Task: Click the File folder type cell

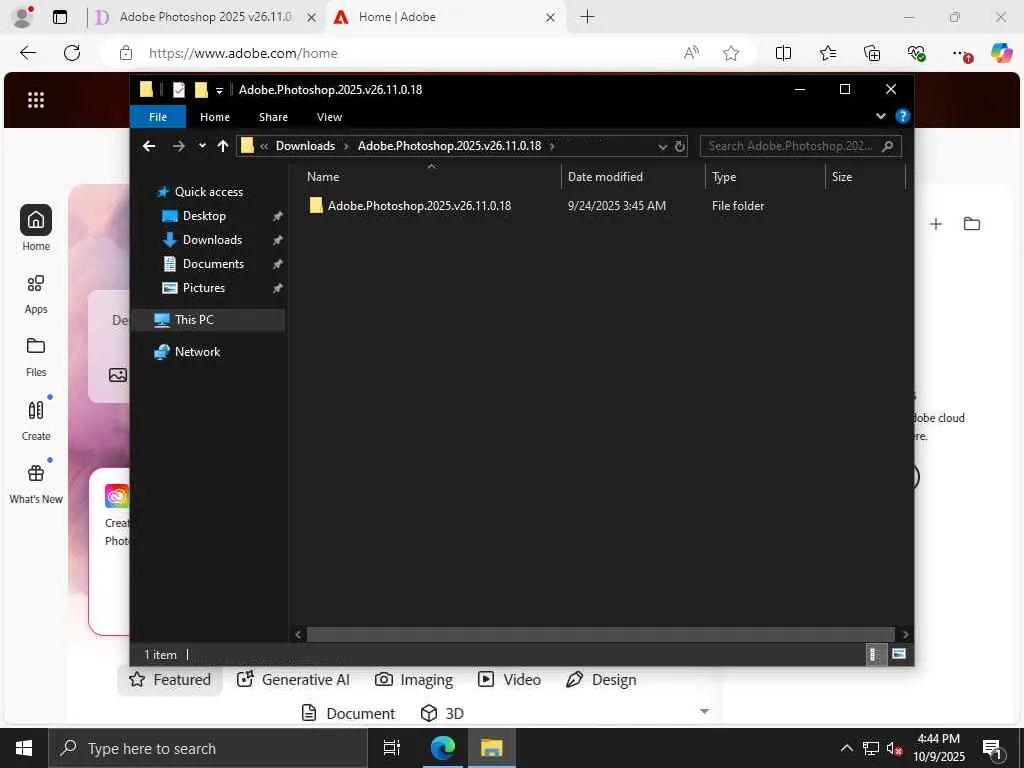Action: (738, 206)
